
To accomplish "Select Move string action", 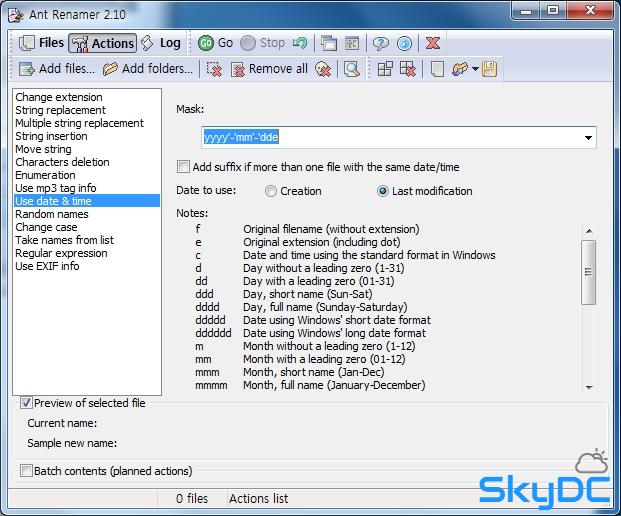I will (87, 149).
